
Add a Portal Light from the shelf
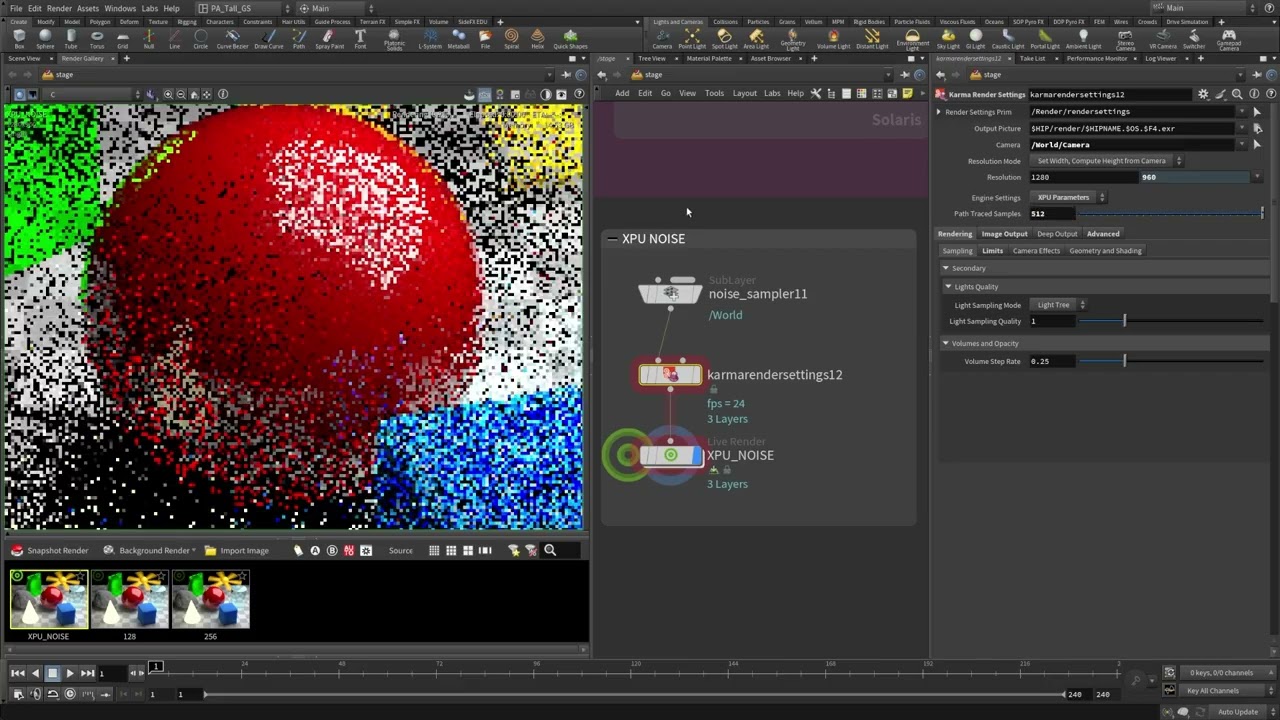point(1045,39)
